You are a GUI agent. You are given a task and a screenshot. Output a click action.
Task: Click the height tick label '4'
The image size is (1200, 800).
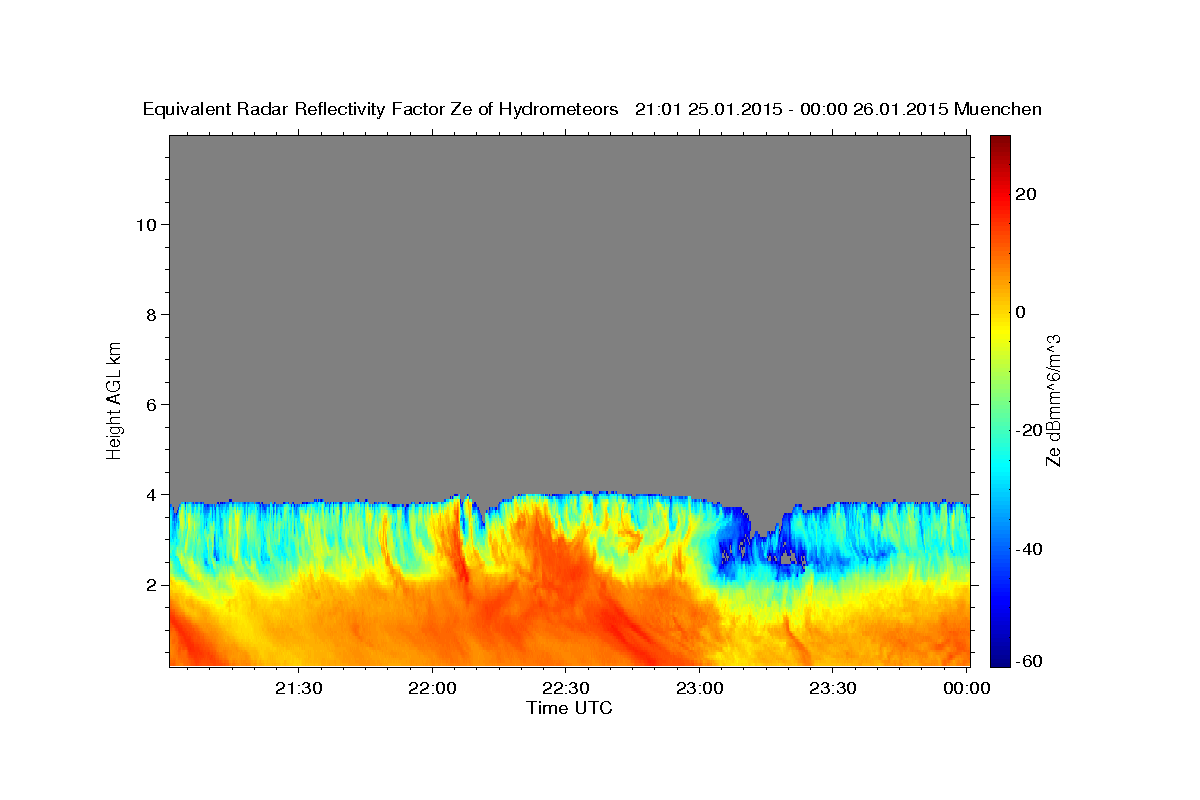(152, 494)
